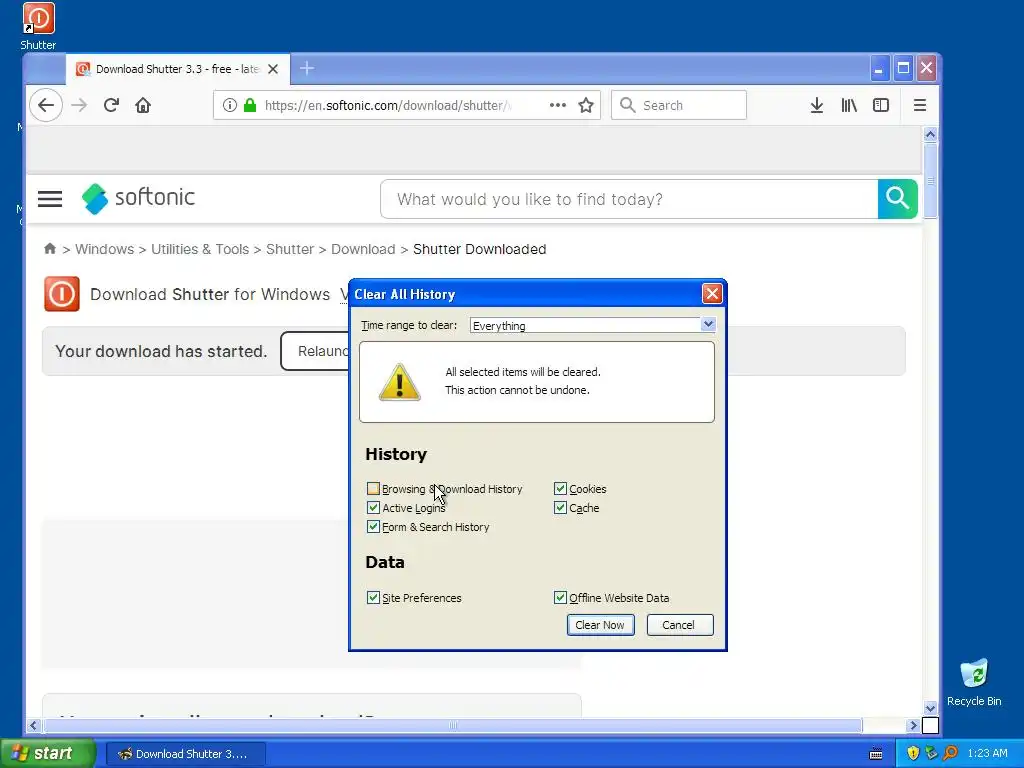Click the security shield tray icon
1024x768 pixels.
click(x=913, y=753)
